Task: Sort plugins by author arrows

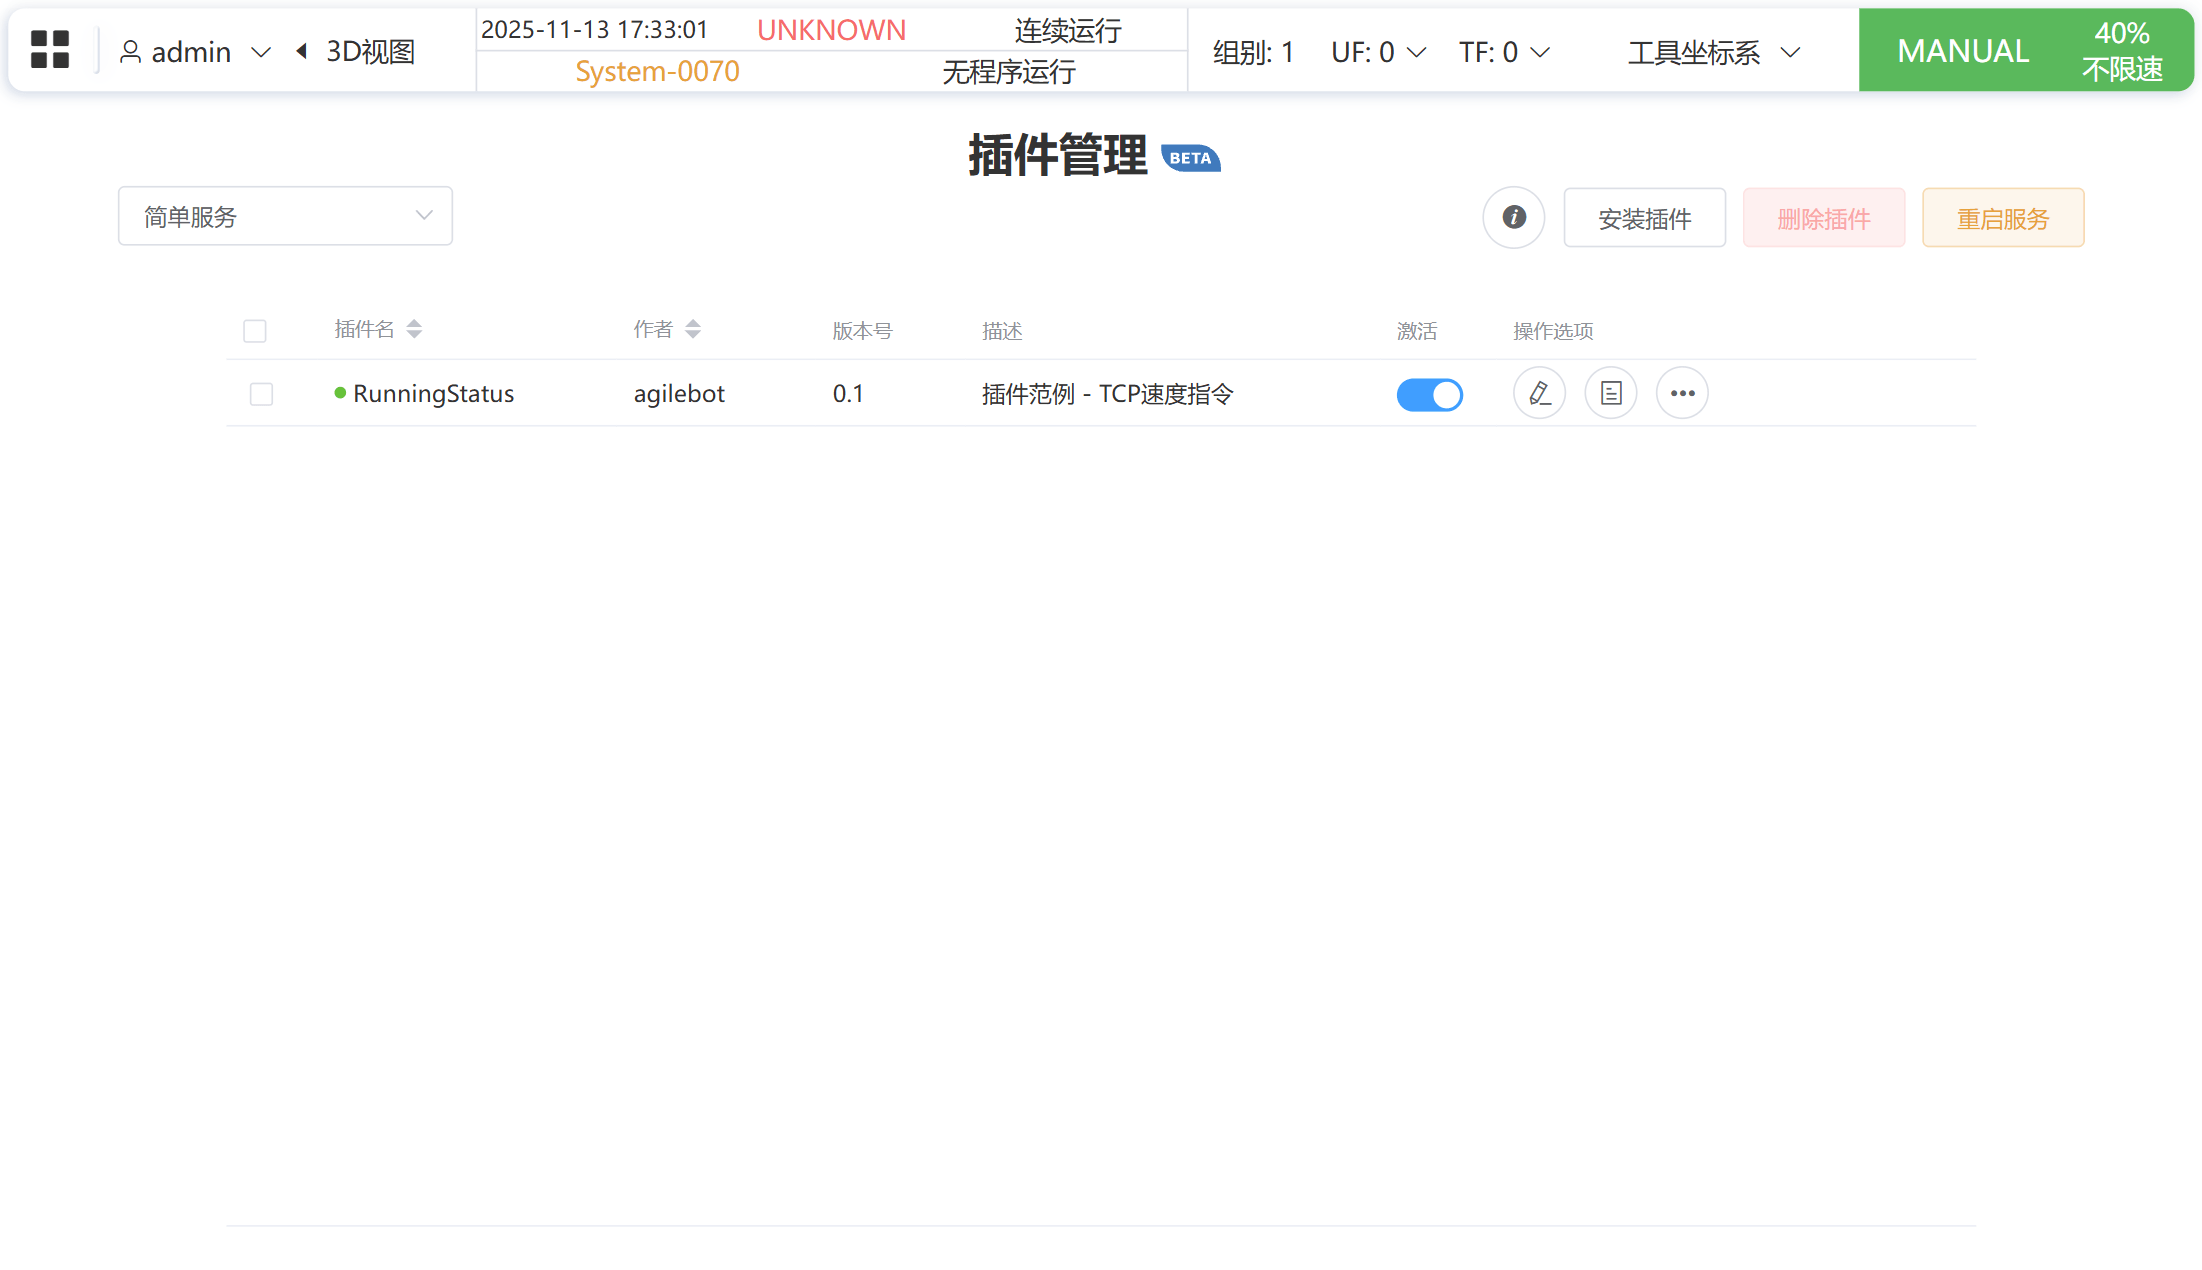Action: pyautogui.click(x=693, y=329)
